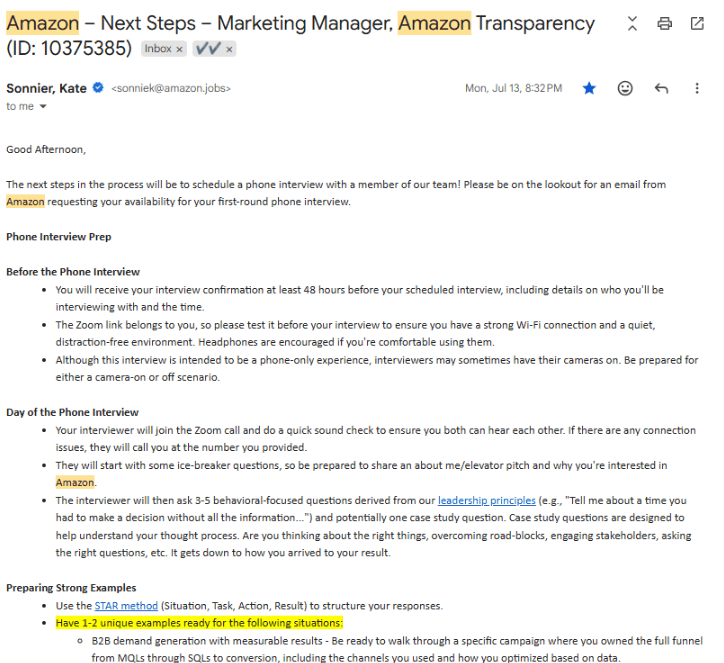Click the verified sender badge icon

click(x=98, y=87)
